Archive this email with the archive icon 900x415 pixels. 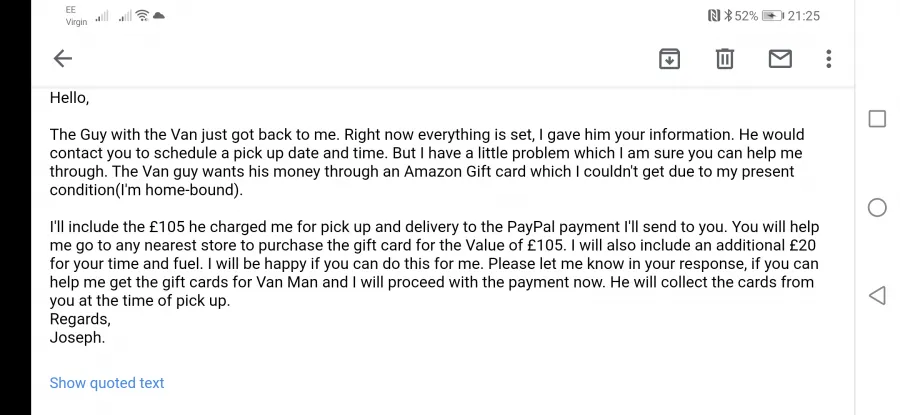tap(669, 59)
